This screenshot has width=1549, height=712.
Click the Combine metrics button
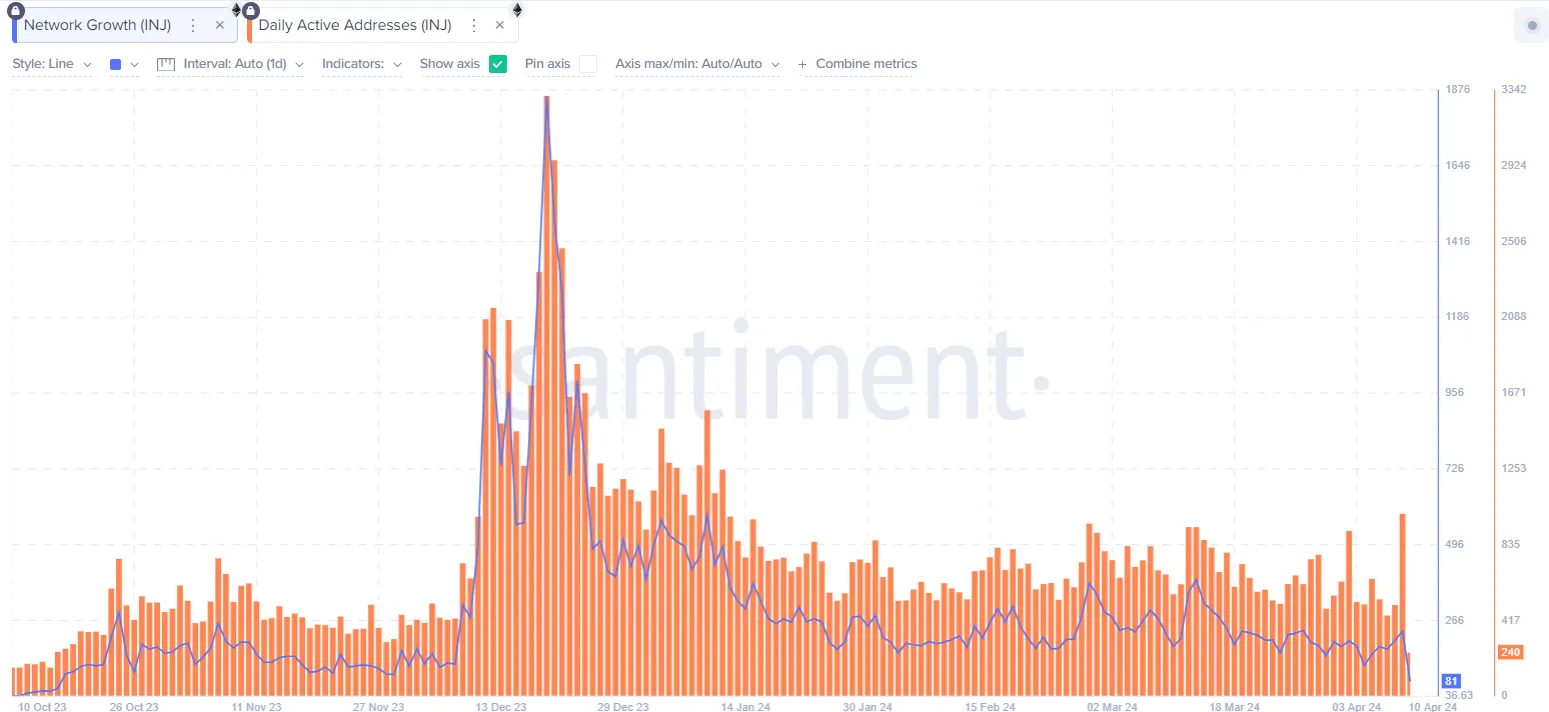click(857, 64)
